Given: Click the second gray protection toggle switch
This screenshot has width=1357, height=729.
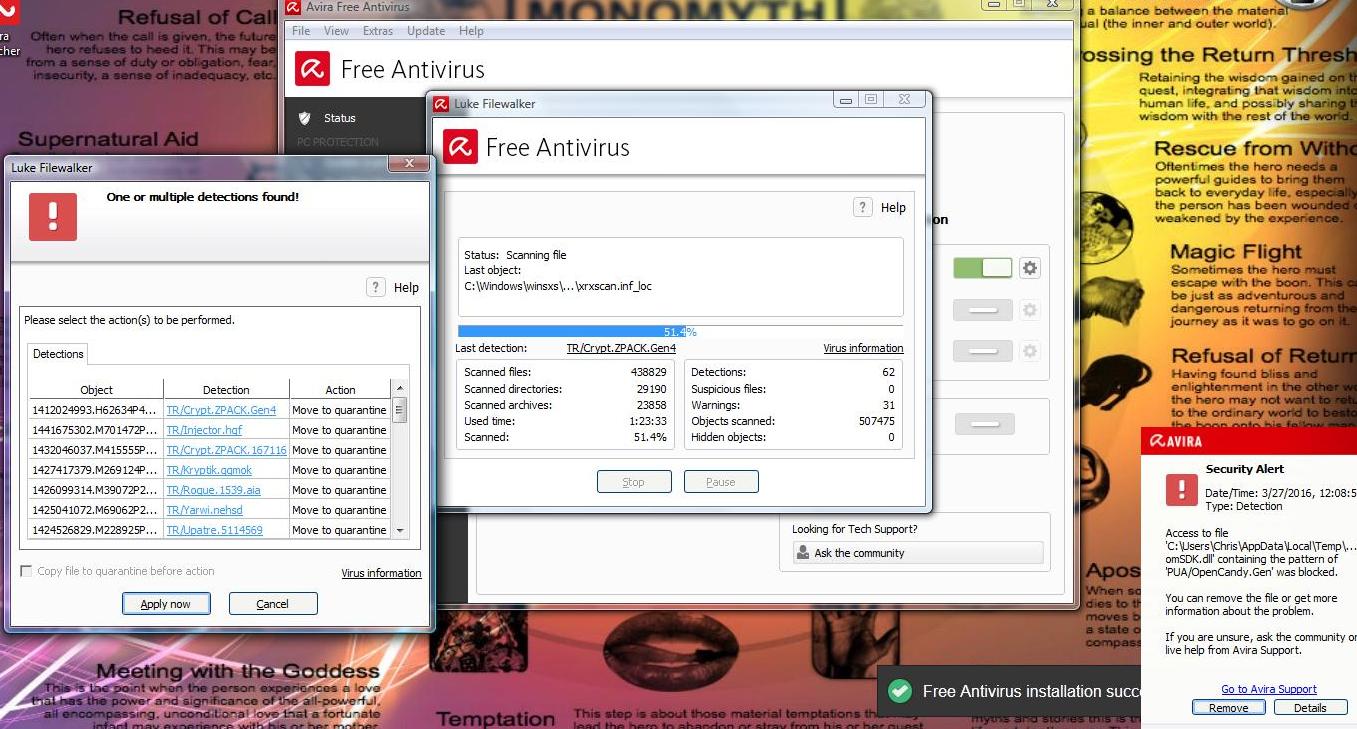Looking at the screenshot, I should 983,351.
